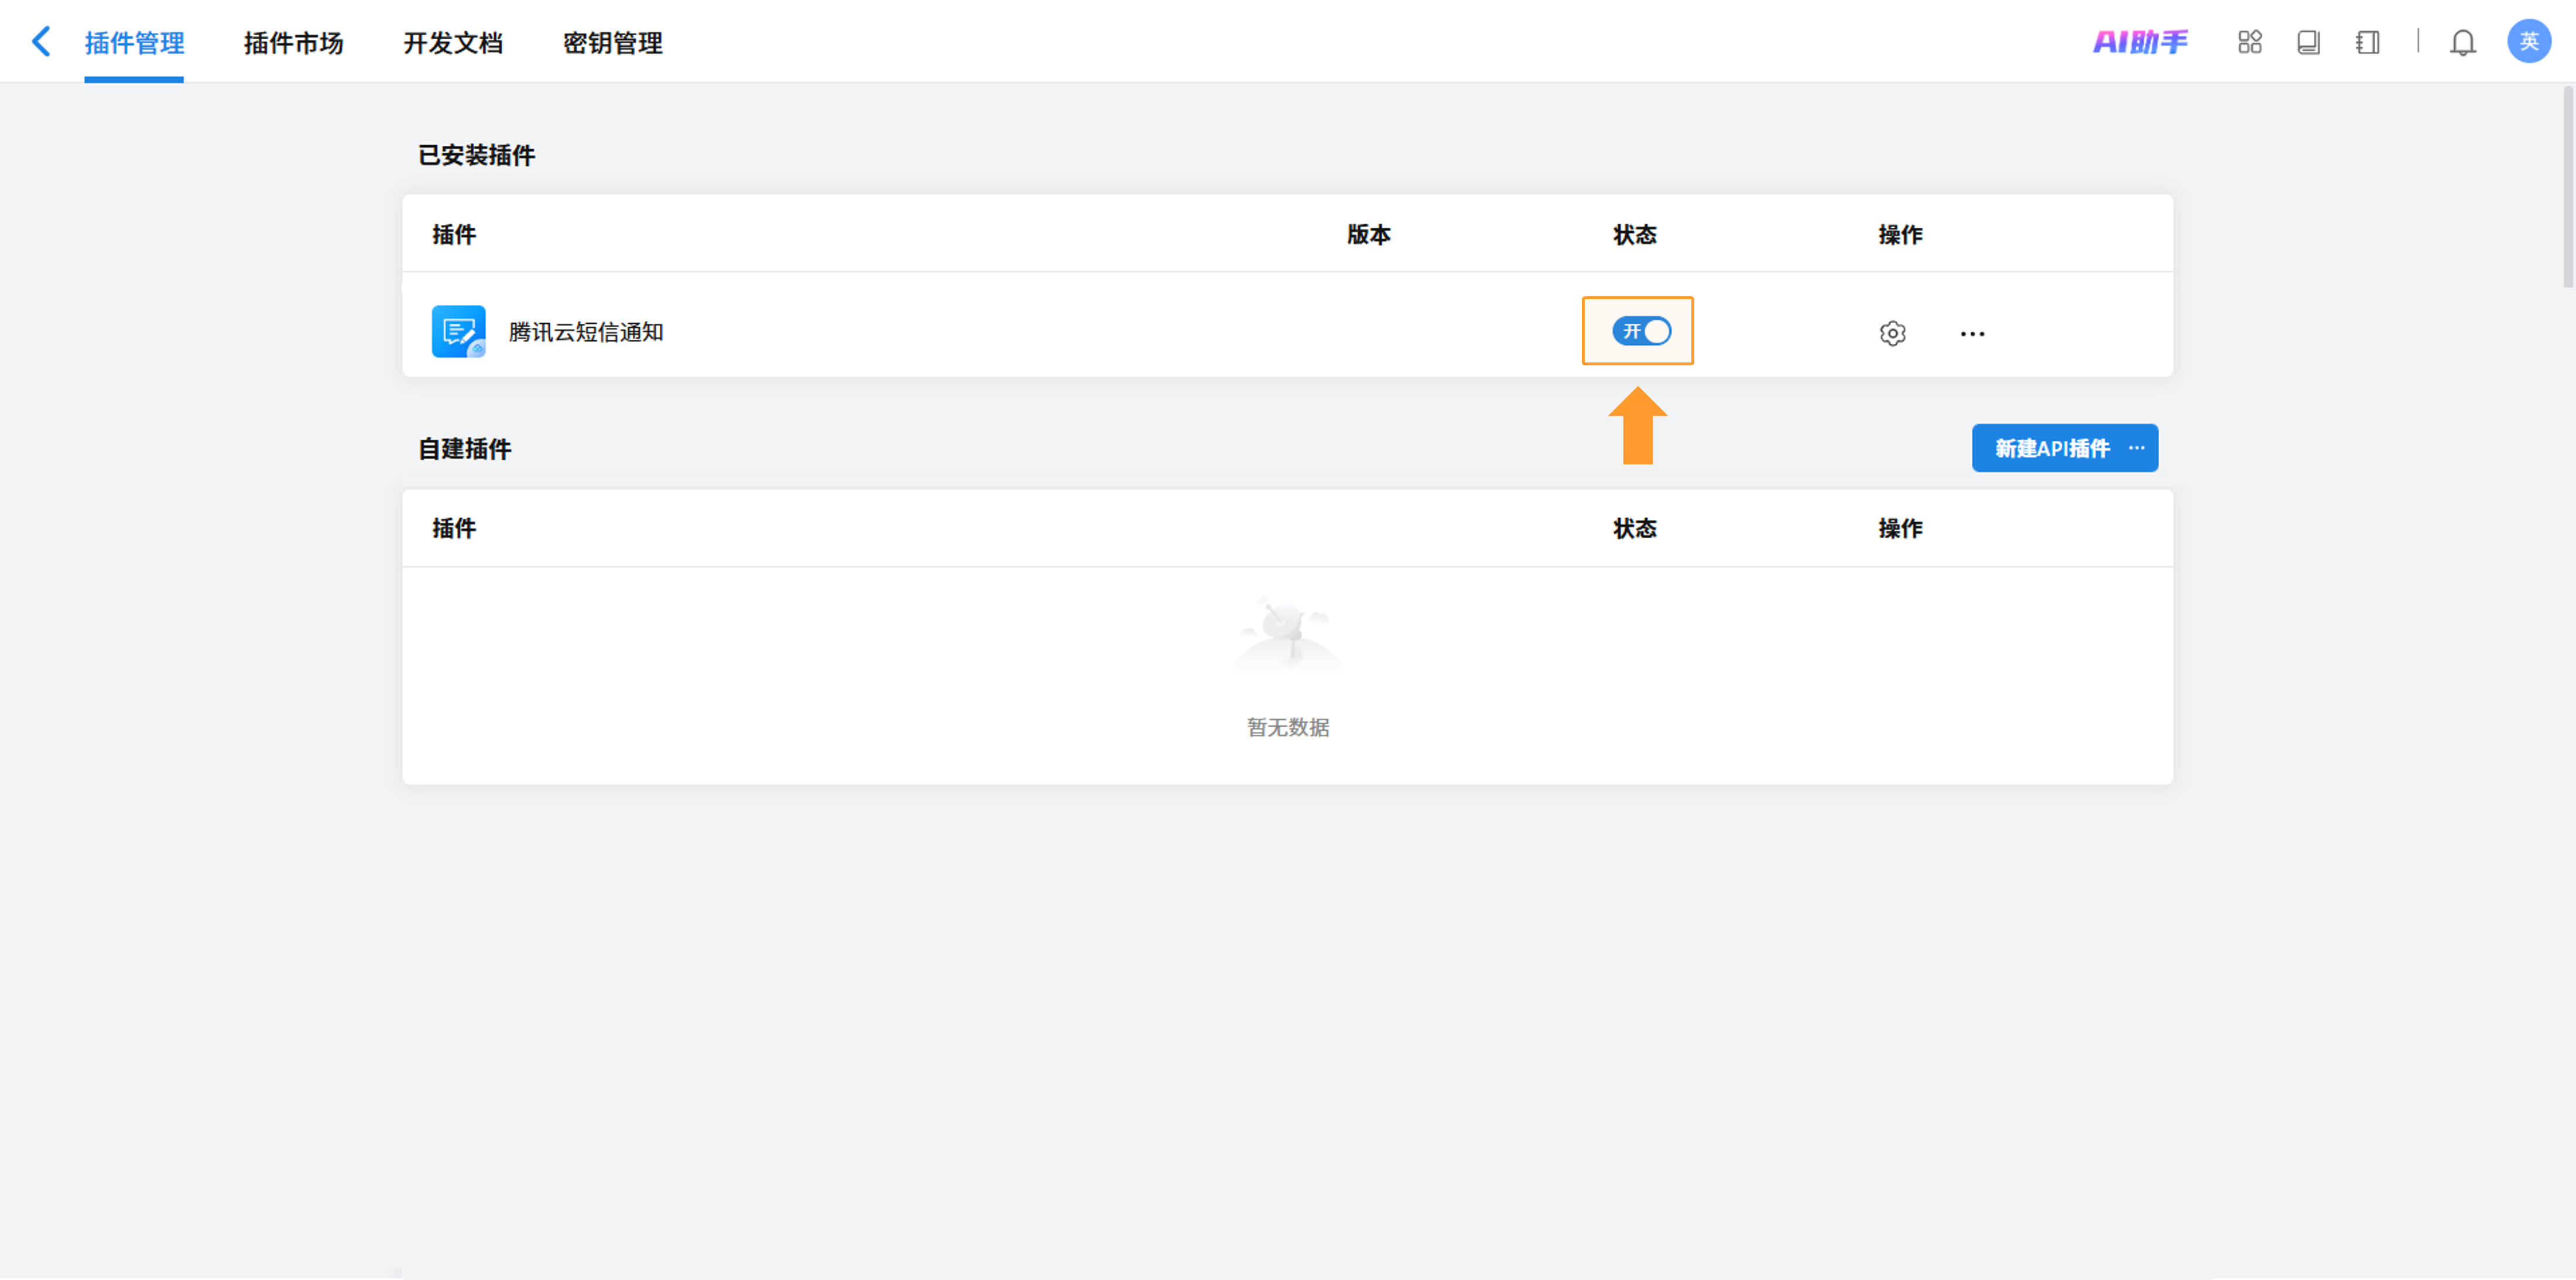Screen dimensions: 2576x1280
Task: Toggle off the 腾讯云短信通知 status switch
Action: pos(1641,331)
